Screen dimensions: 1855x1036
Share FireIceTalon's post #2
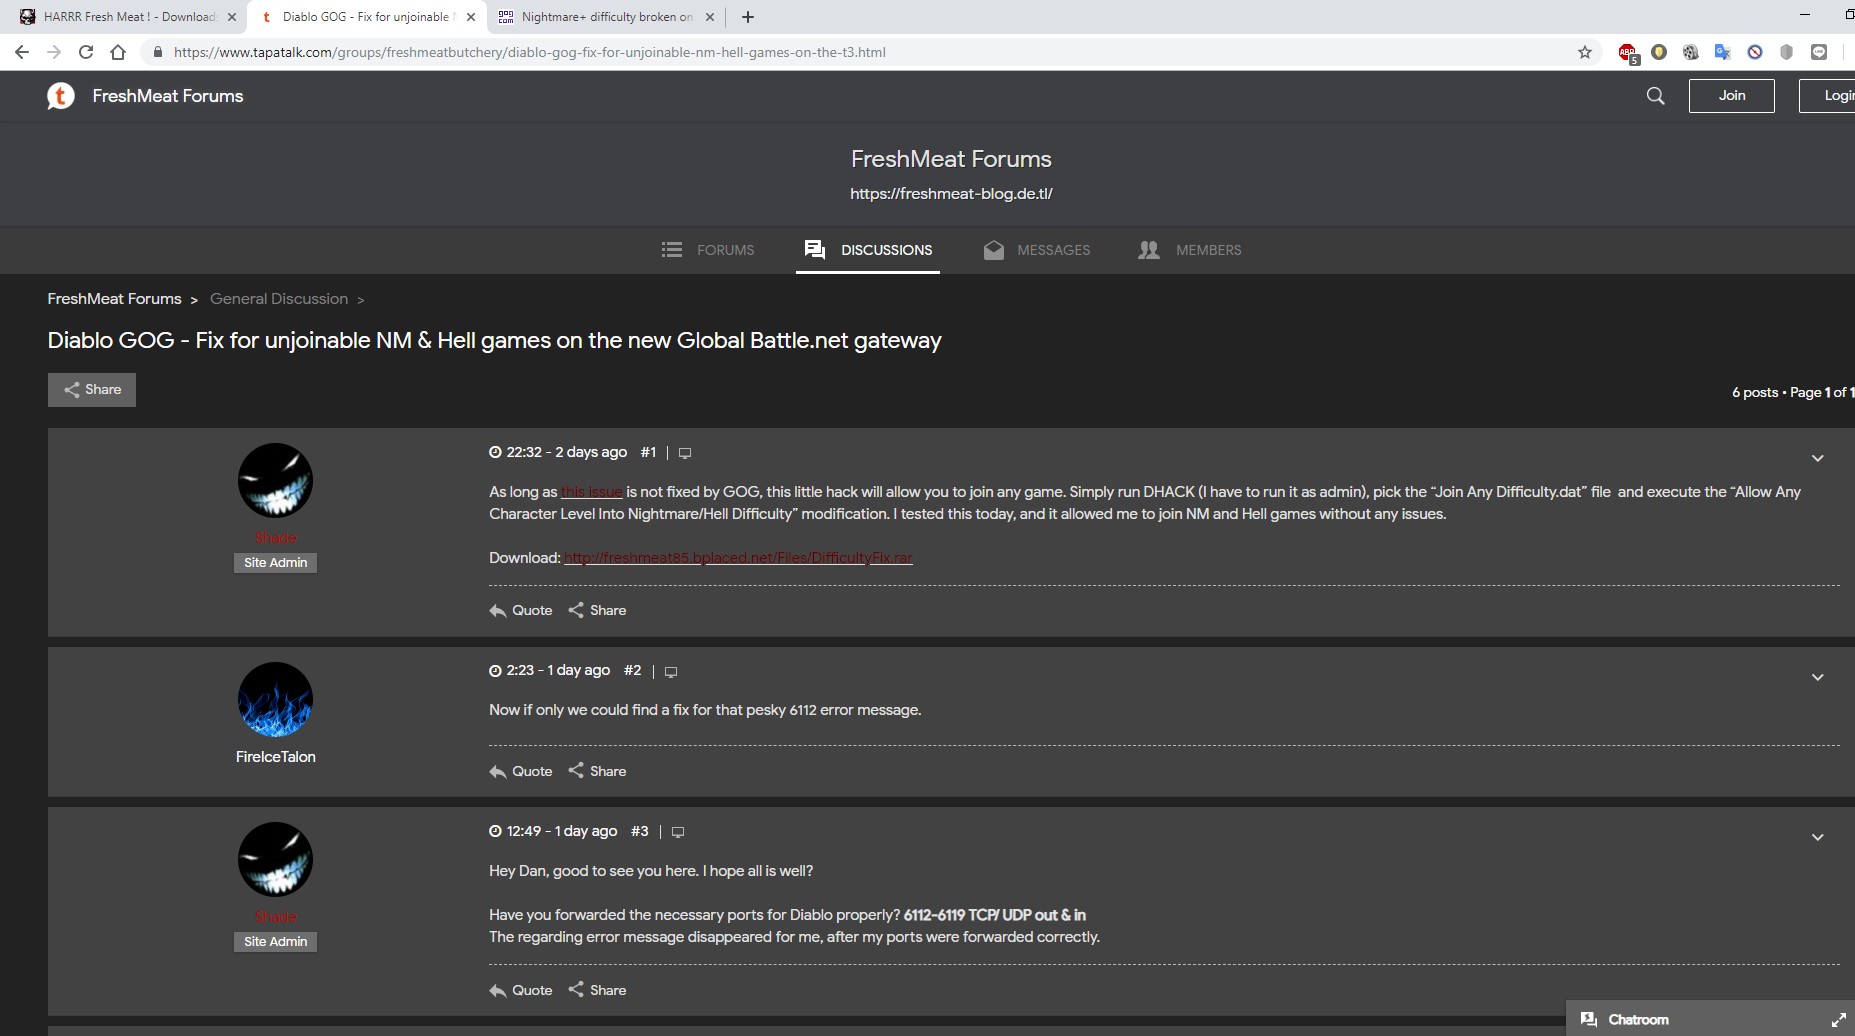597,771
